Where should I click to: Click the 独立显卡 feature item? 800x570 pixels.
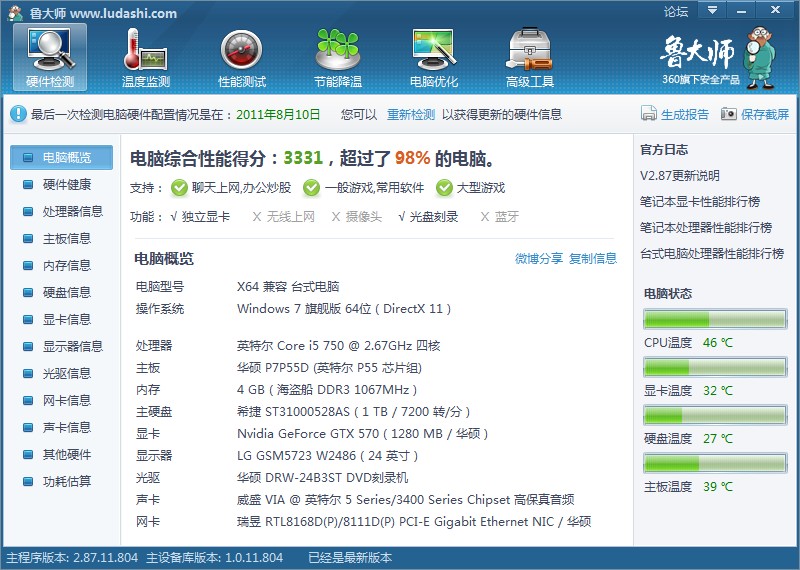[x=200, y=217]
